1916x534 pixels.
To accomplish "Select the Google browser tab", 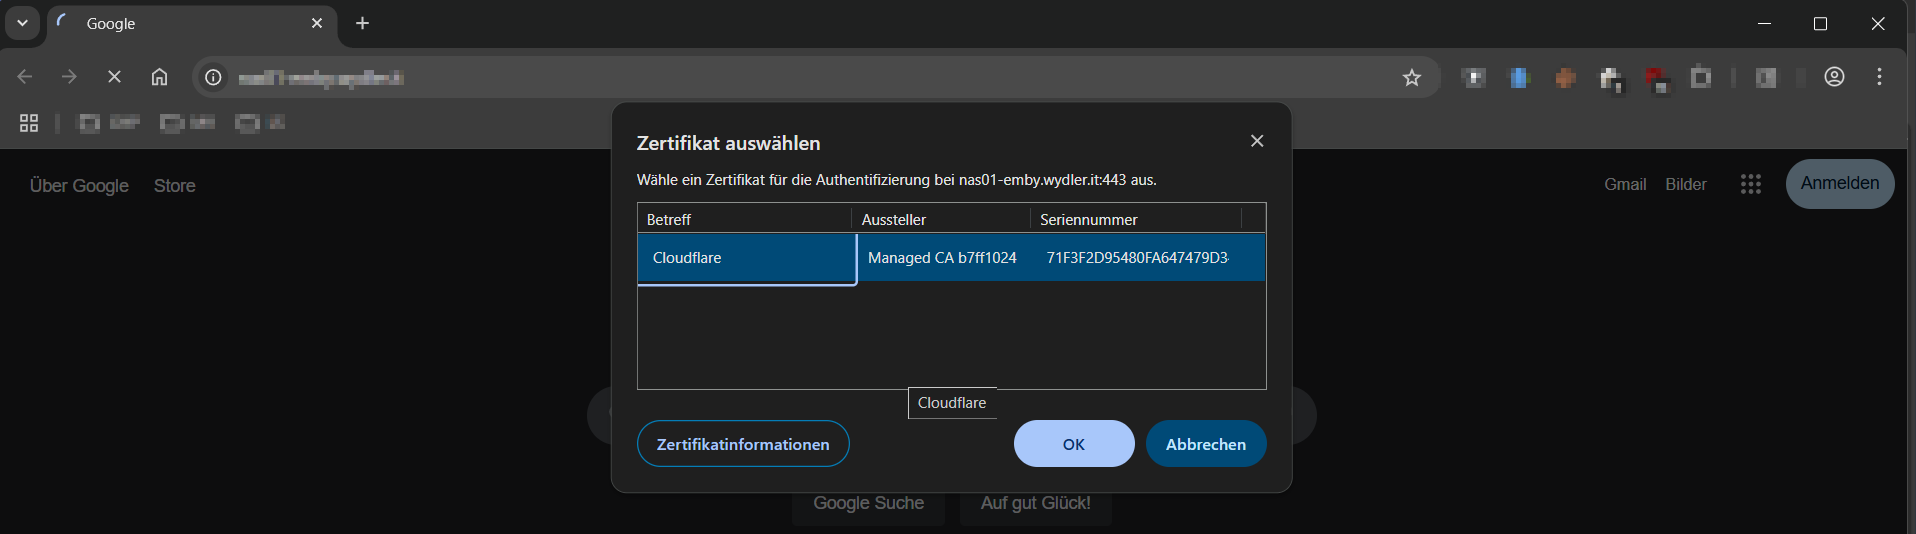I will click(x=192, y=24).
